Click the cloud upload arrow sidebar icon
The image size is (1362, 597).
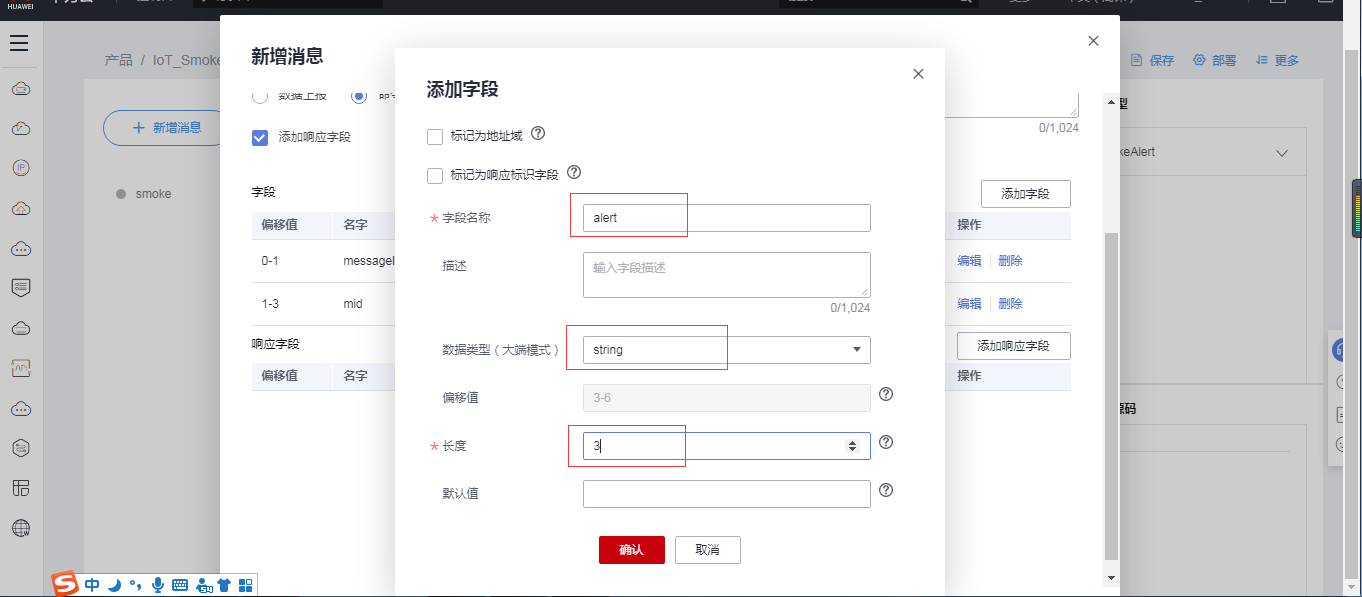point(20,208)
